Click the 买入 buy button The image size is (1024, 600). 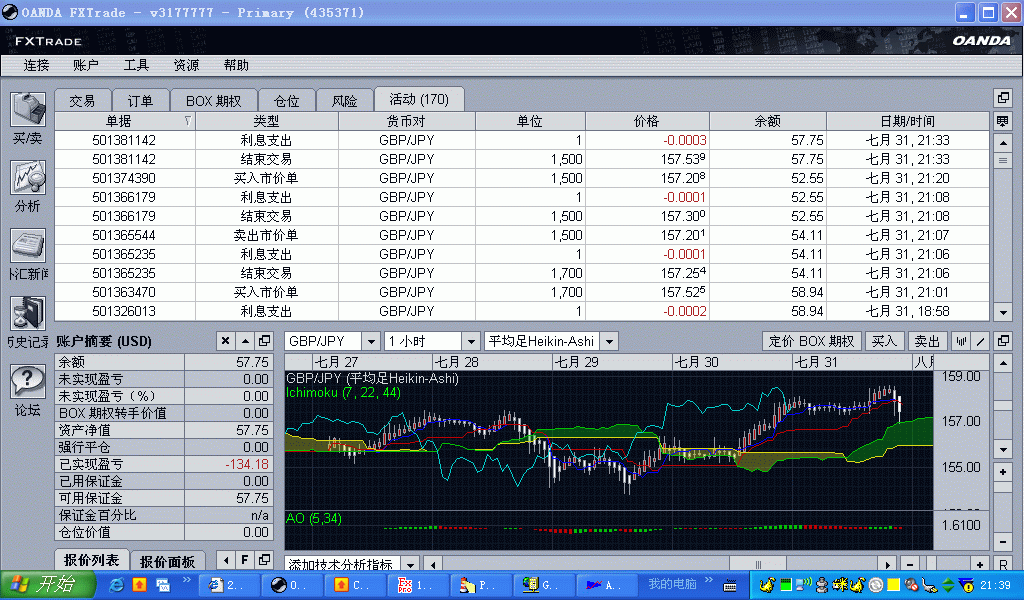tap(884, 340)
